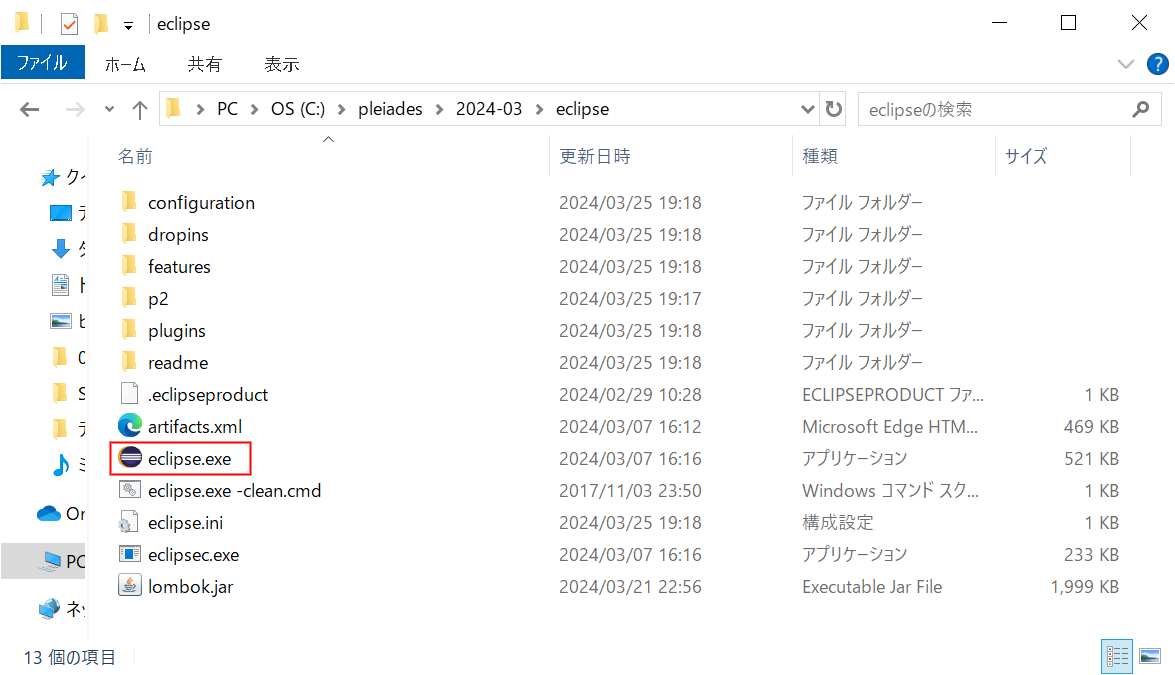The image size is (1175, 675).
Task: Sort by 更新日時 column header
Action: coord(595,156)
